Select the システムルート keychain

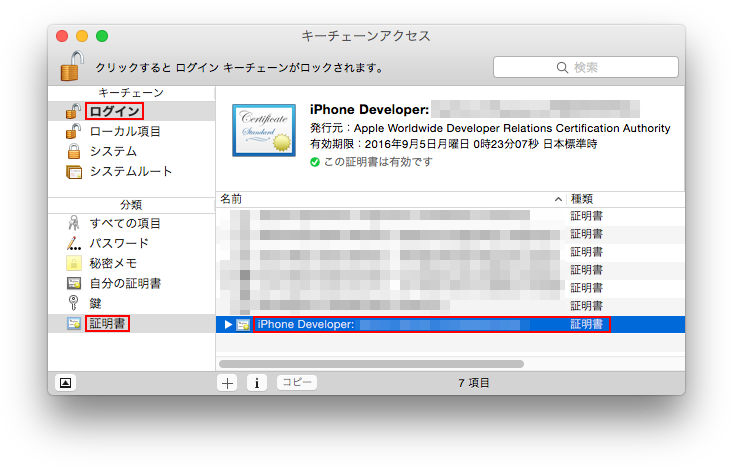(131, 172)
